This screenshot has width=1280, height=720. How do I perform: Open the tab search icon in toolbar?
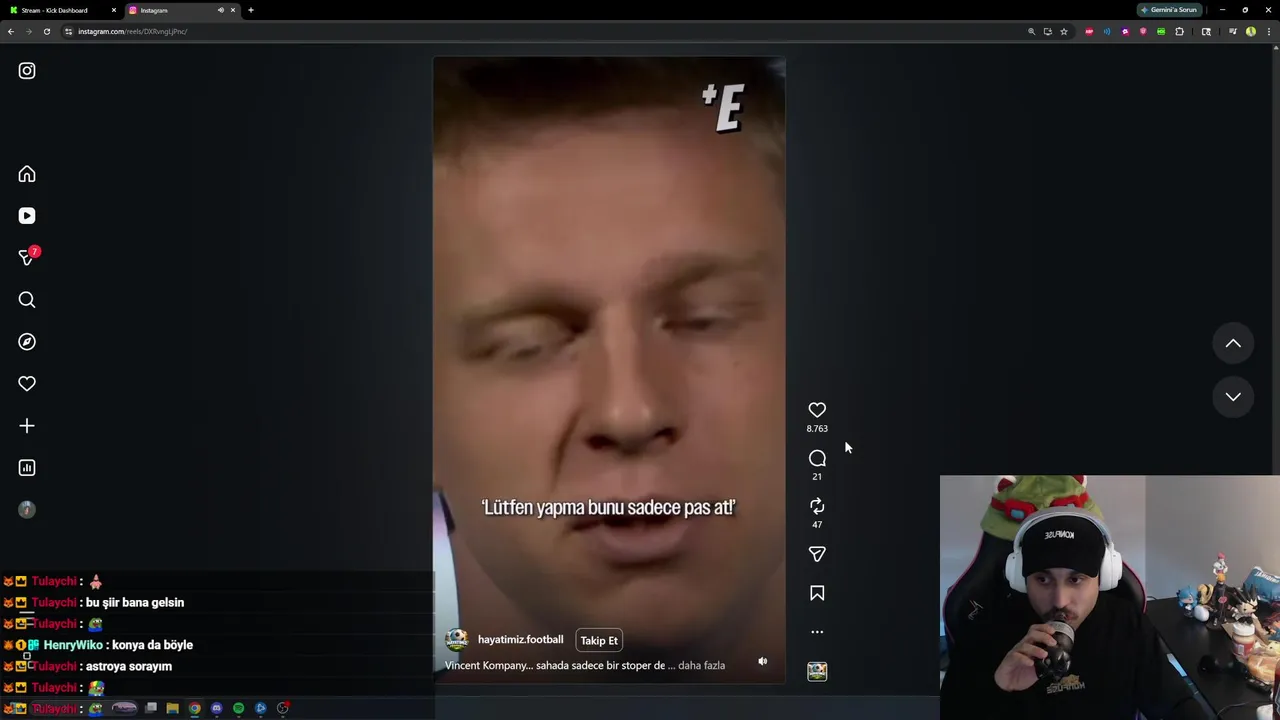[1206, 31]
